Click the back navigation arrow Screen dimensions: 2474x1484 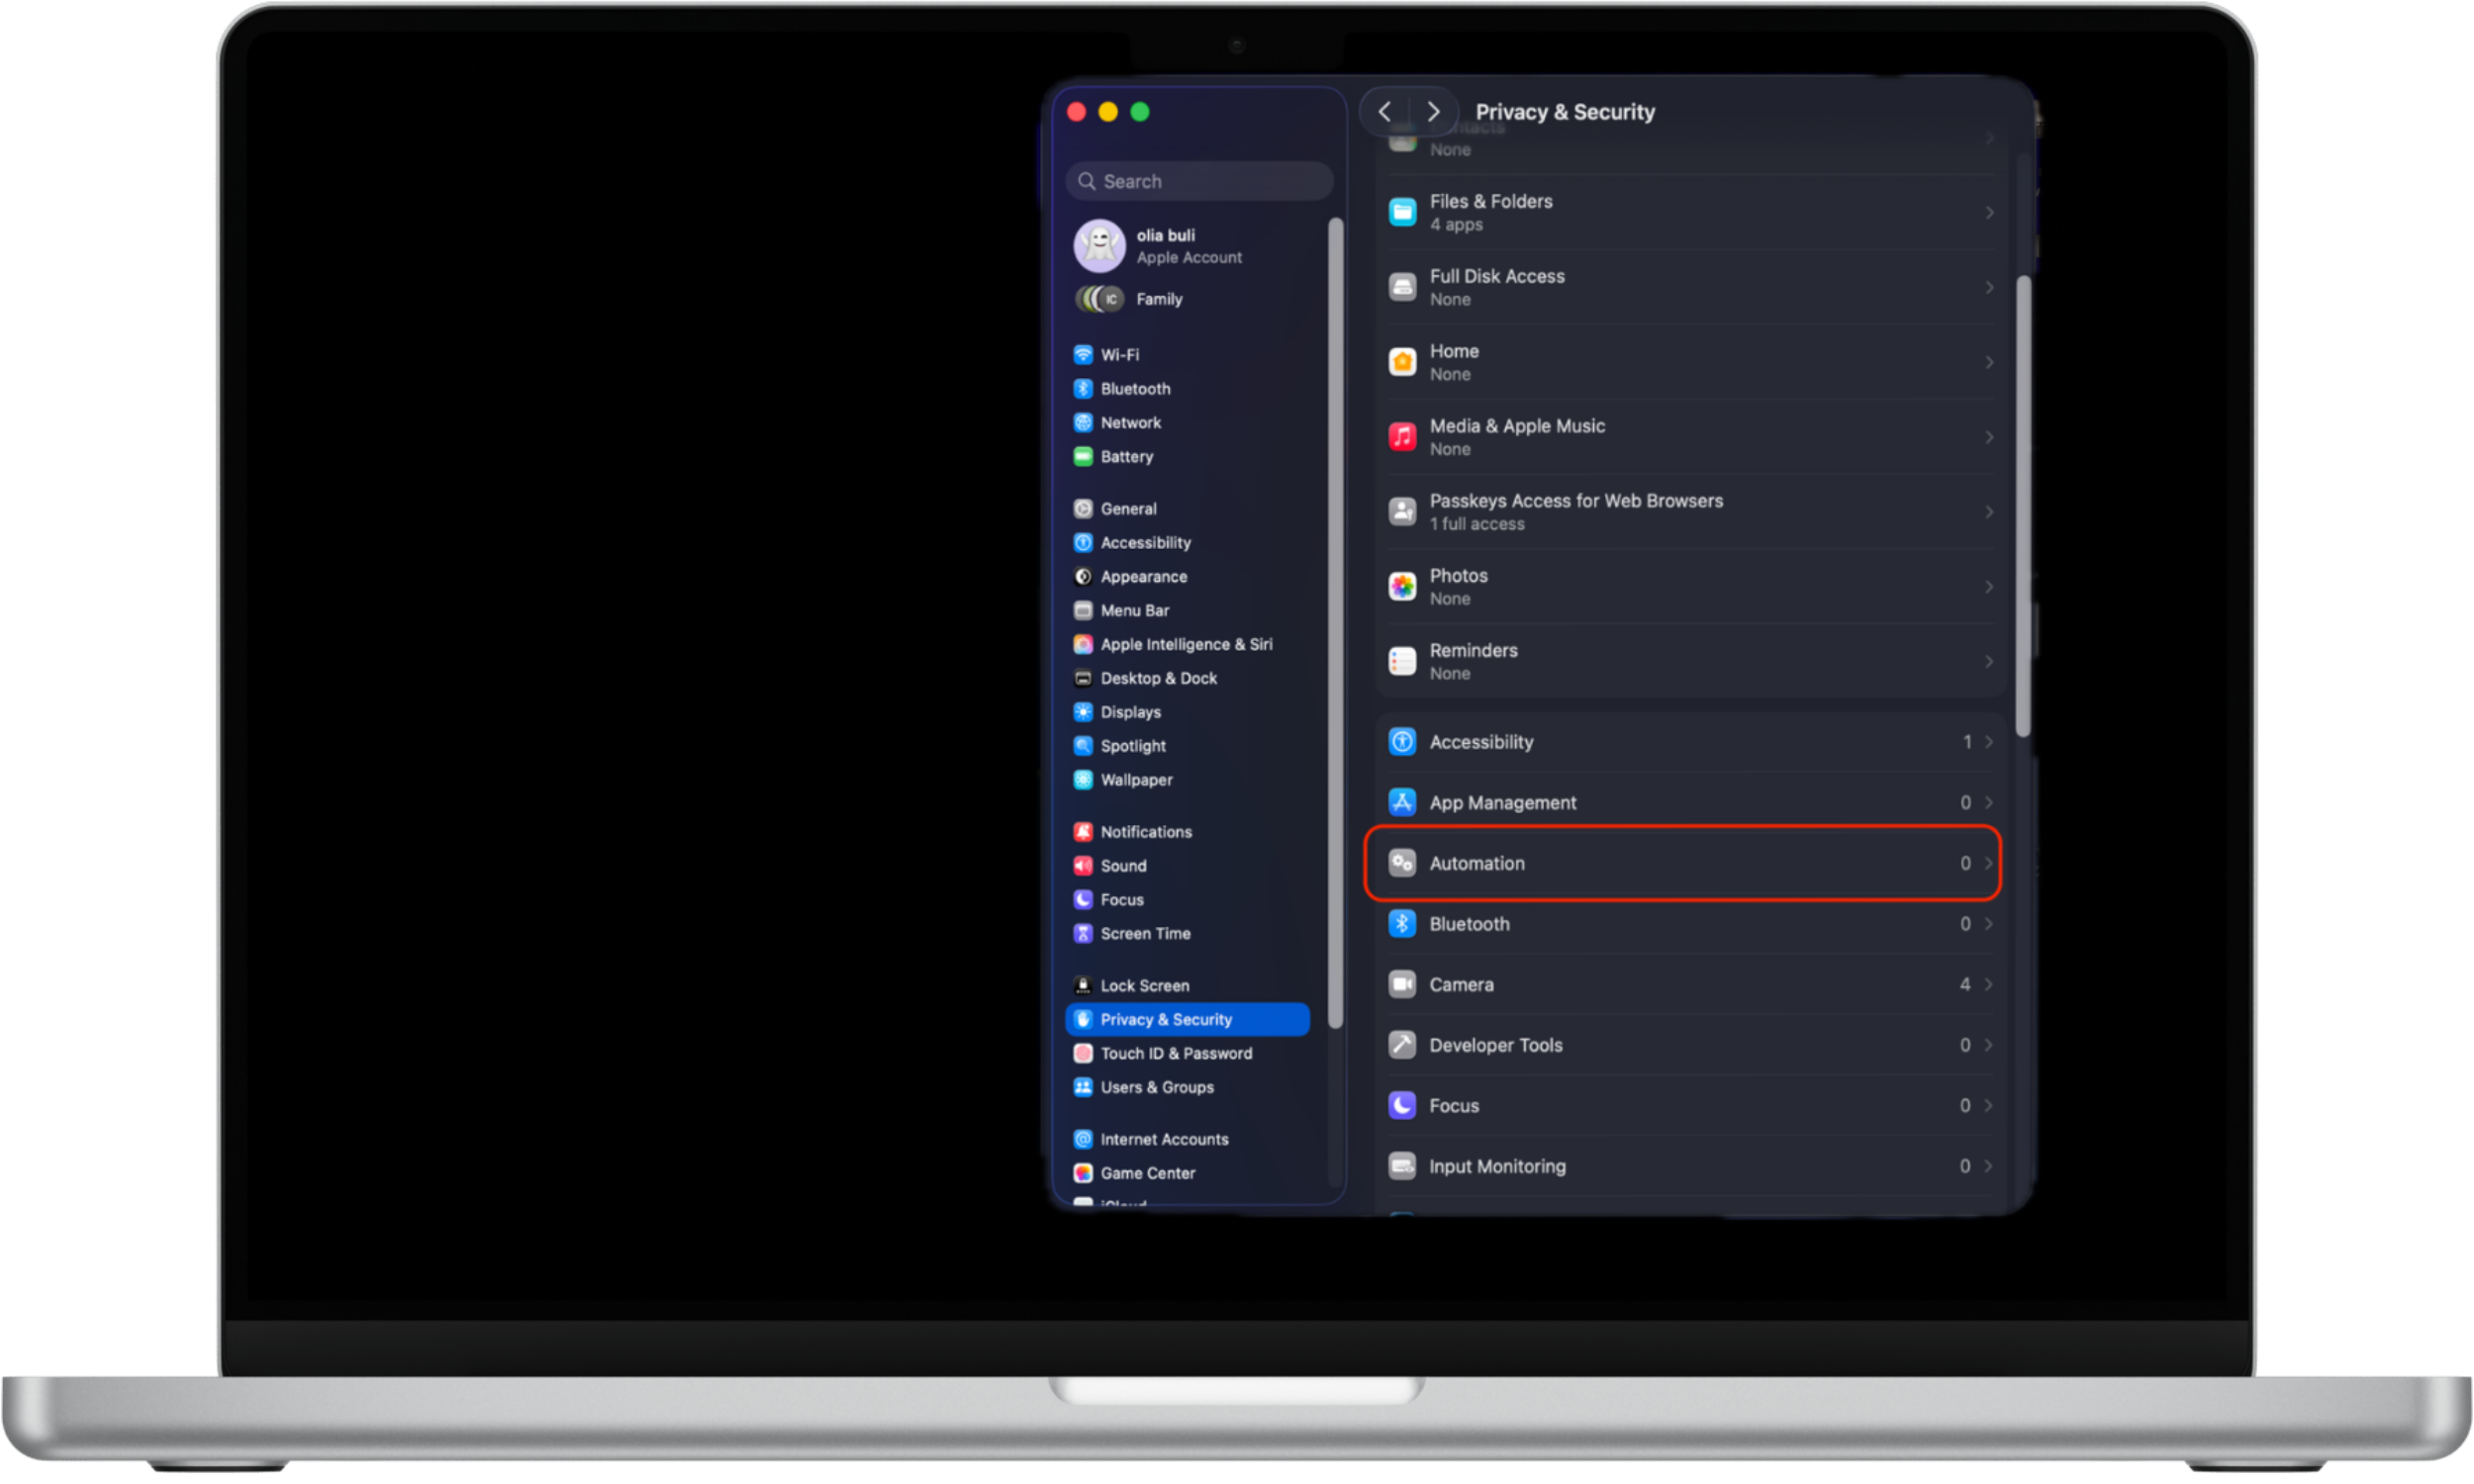click(x=1385, y=111)
